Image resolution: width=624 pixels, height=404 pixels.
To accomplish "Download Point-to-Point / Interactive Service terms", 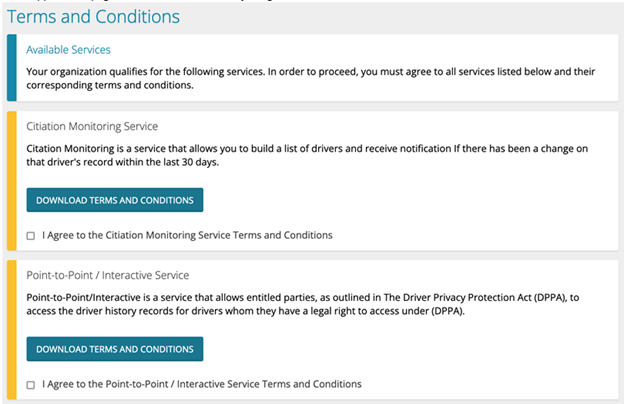I will click(x=114, y=349).
